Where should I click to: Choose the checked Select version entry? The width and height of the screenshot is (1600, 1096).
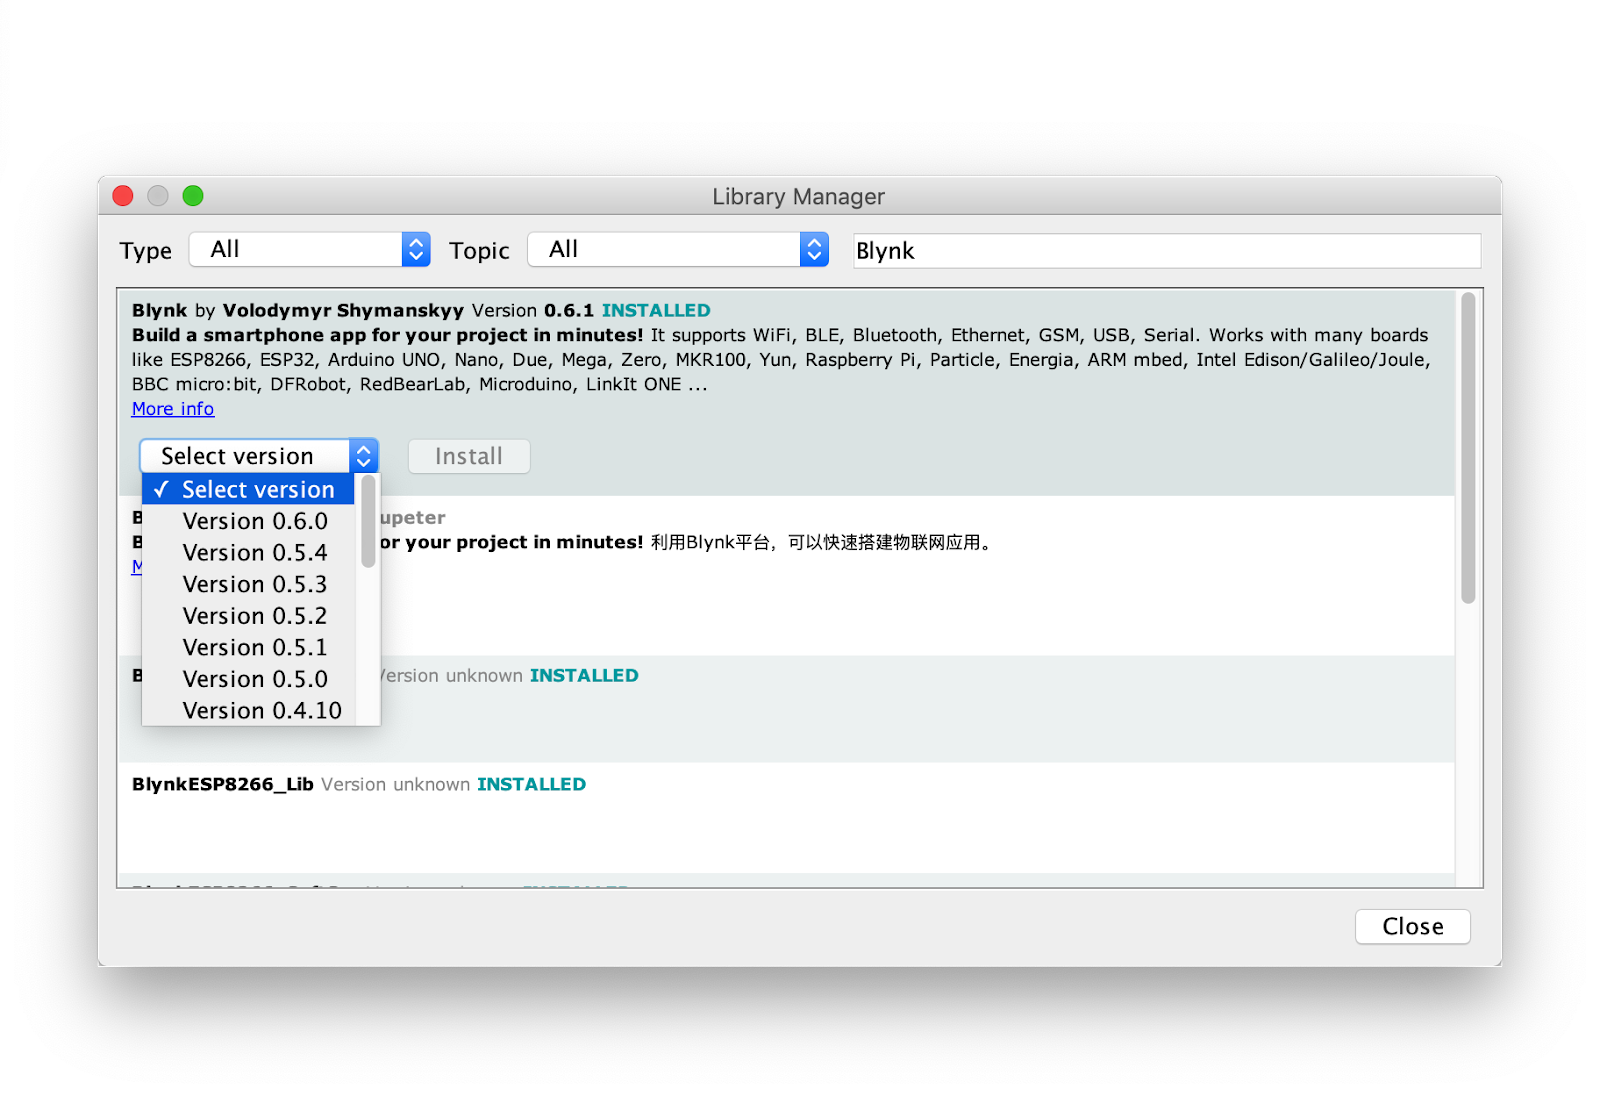tap(248, 489)
